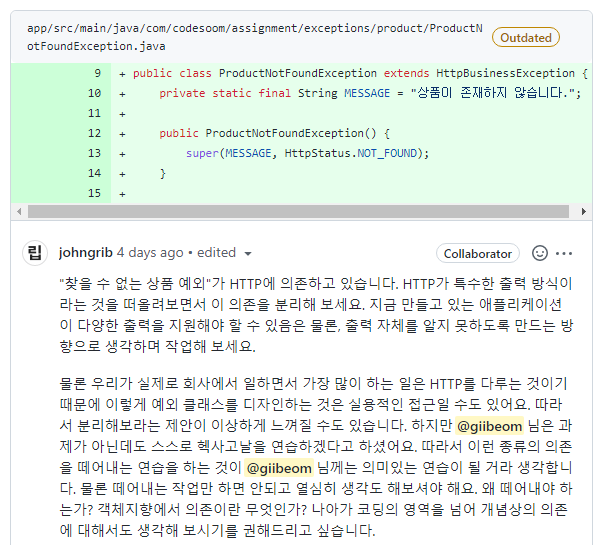The height and width of the screenshot is (545, 602).
Task: Click line number 13 in the diff
Action: (94, 153)
